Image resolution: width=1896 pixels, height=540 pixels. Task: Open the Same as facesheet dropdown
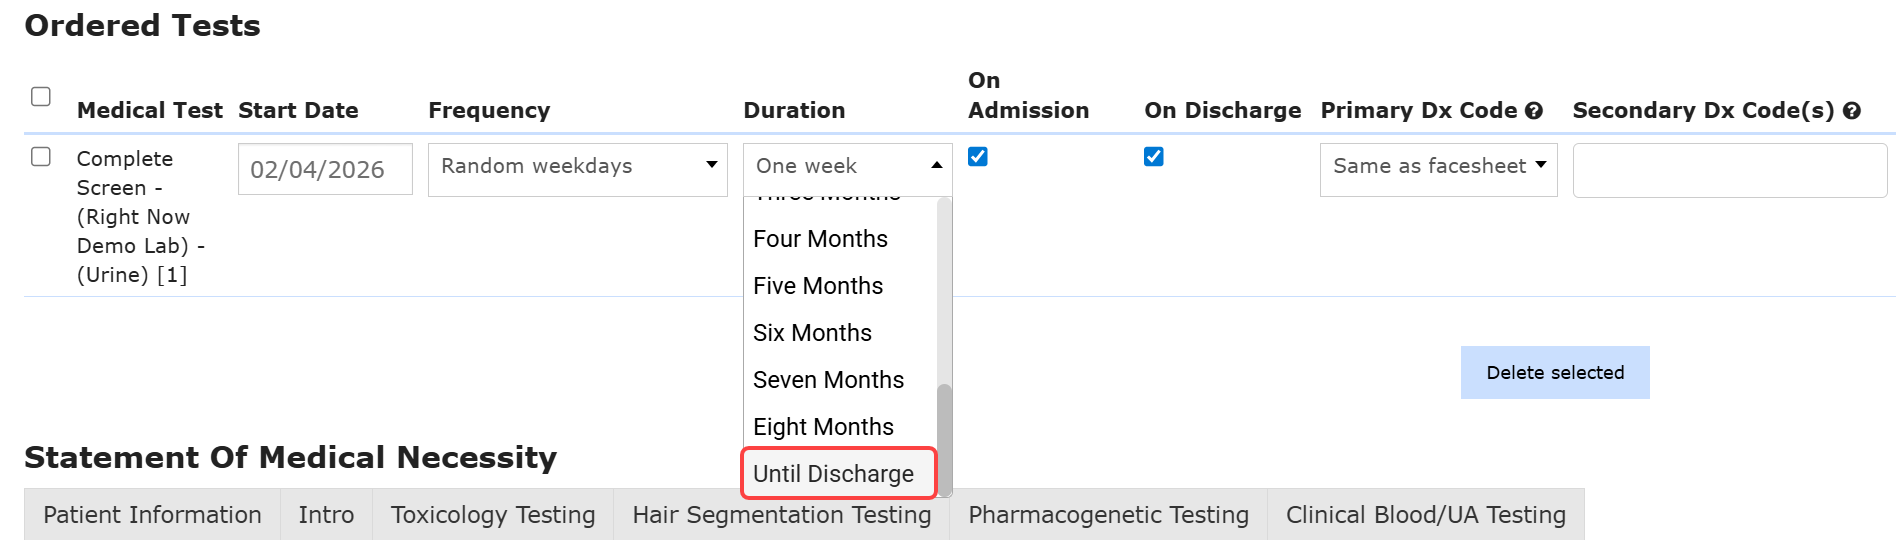point(1438,167)
